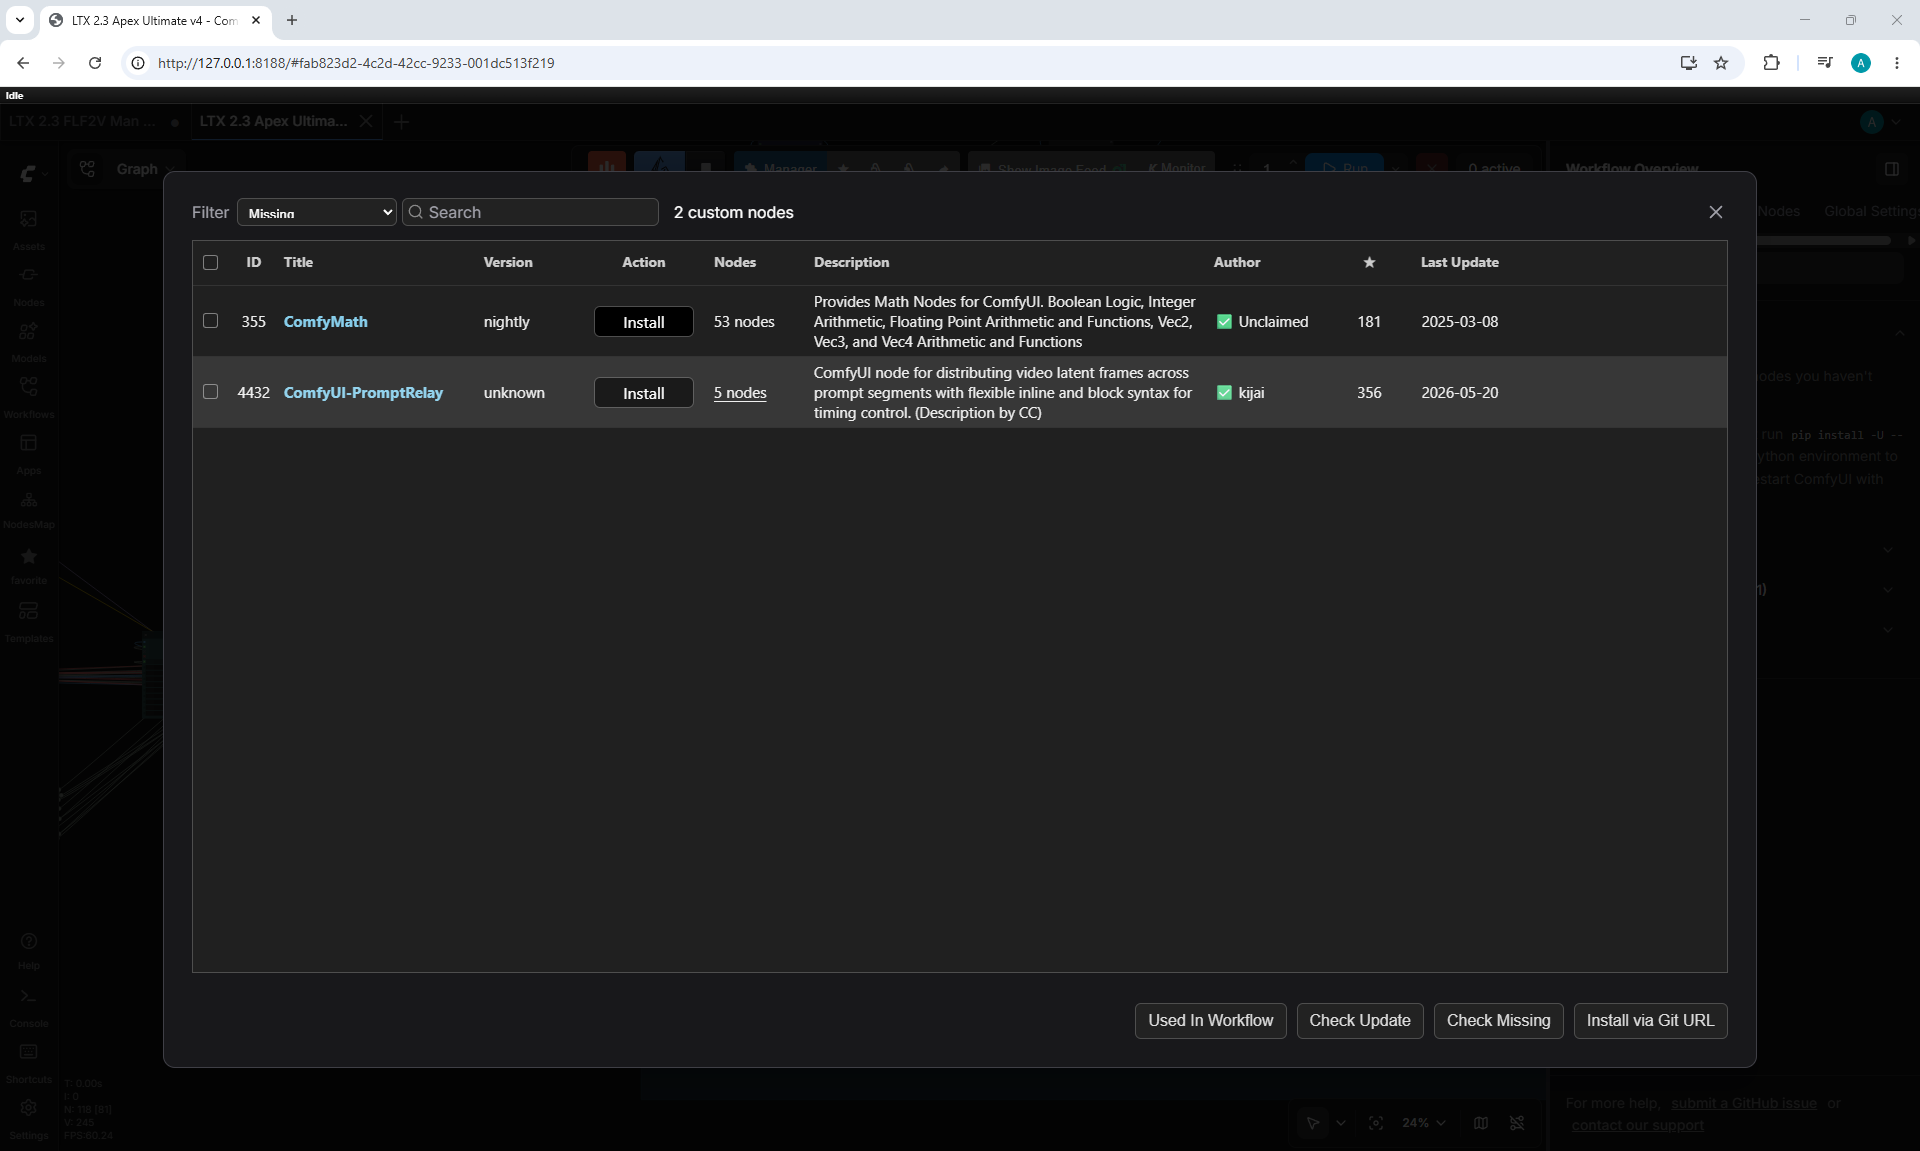1920x1151 pixels.
Task: Go back in browser history
Action: 23,63
